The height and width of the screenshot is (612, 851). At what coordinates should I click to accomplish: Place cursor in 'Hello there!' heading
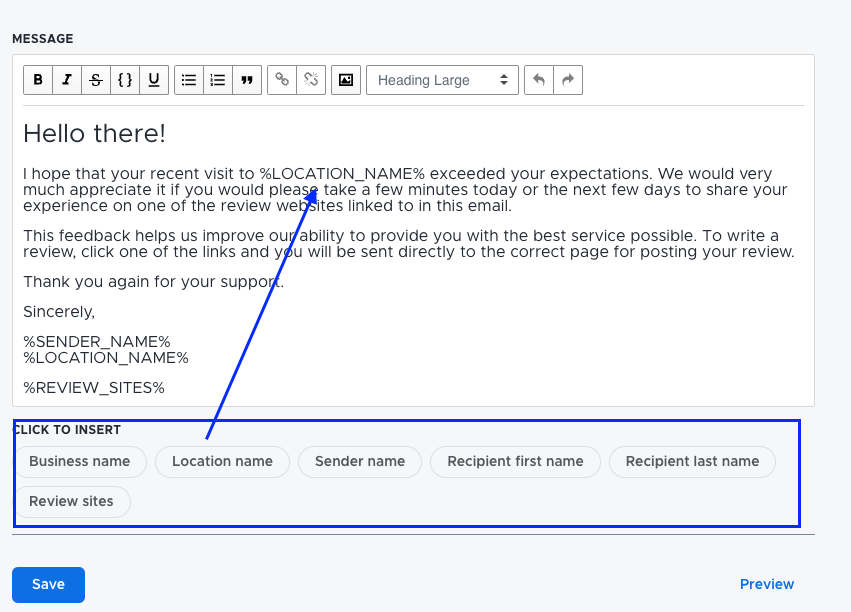pos(94,134)
